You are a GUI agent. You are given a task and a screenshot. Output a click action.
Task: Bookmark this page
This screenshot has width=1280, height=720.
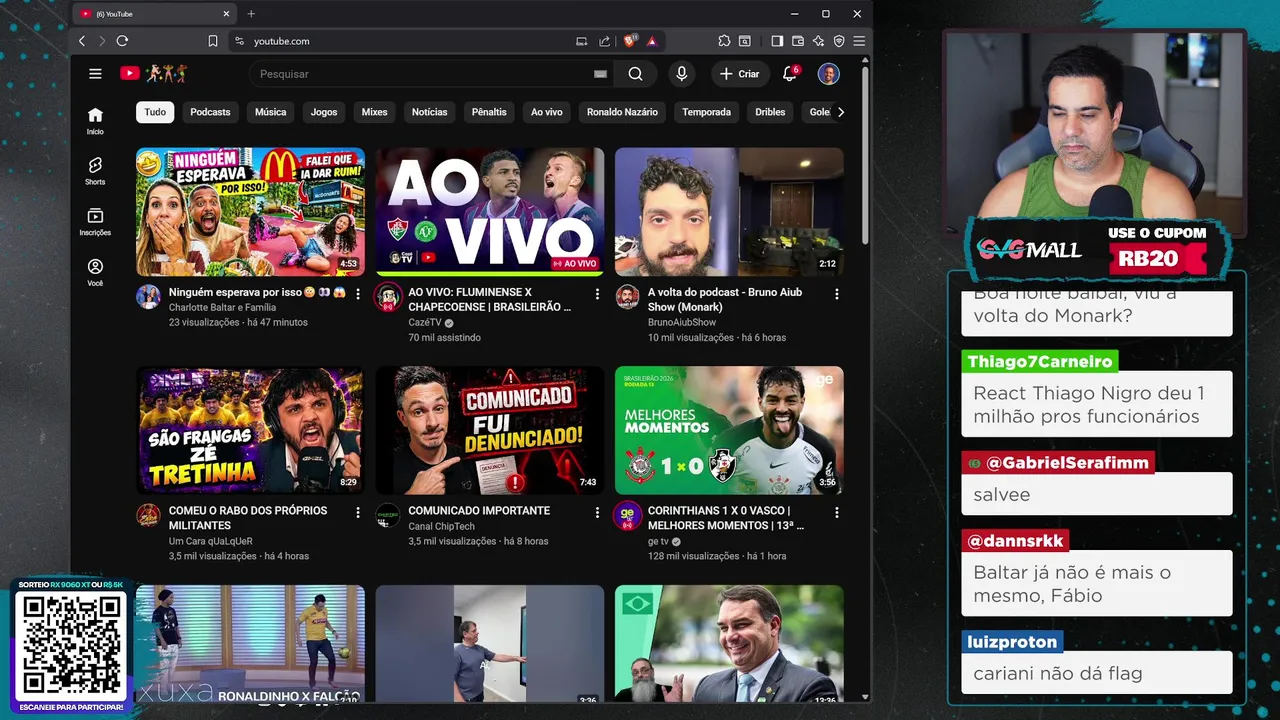coord(212,41)
